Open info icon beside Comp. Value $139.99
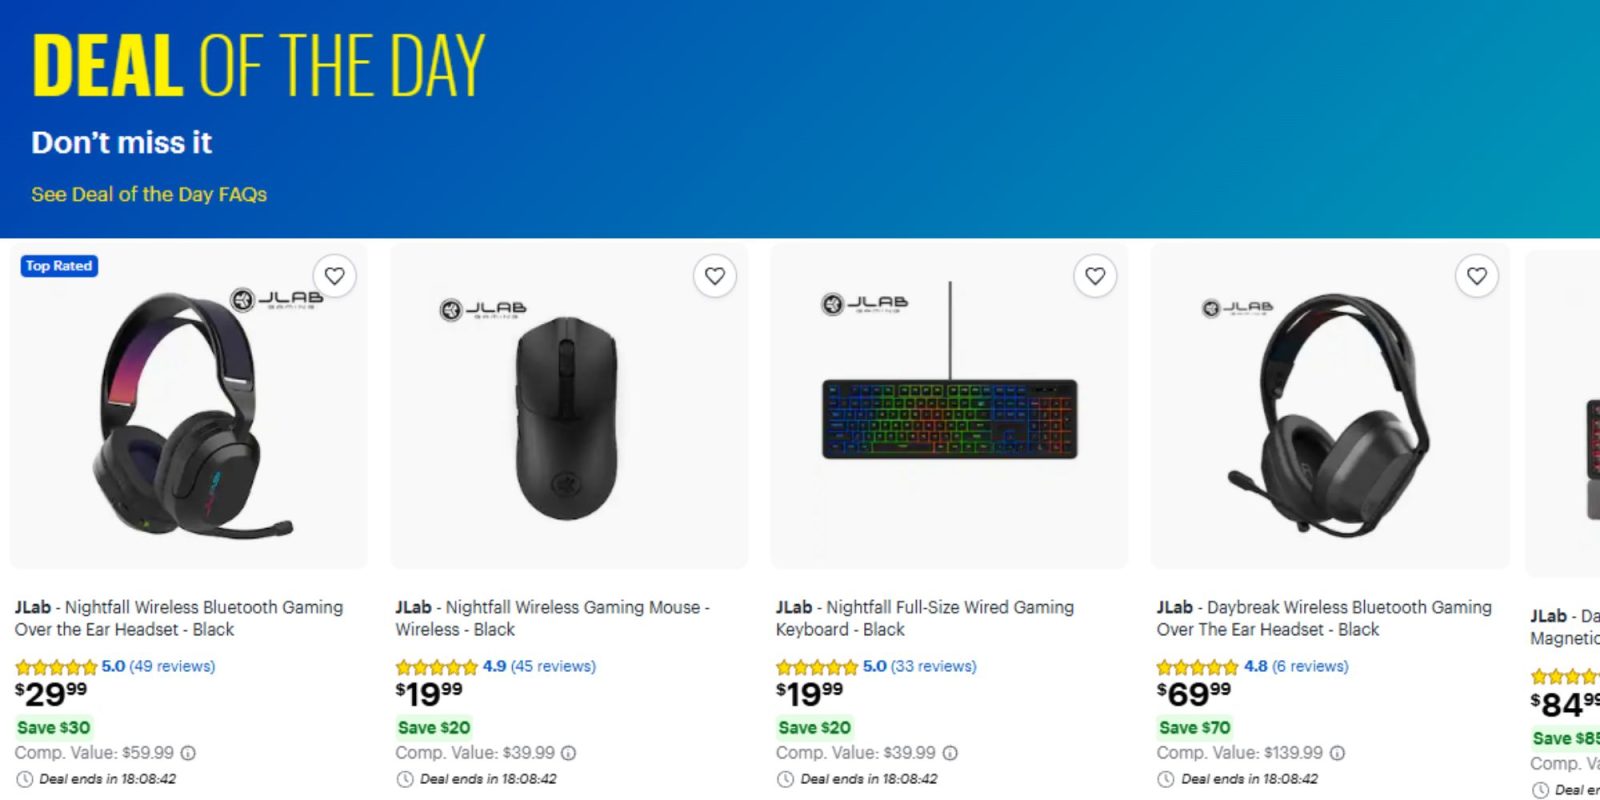1600x800 pixels. [x=1337, y=753]
